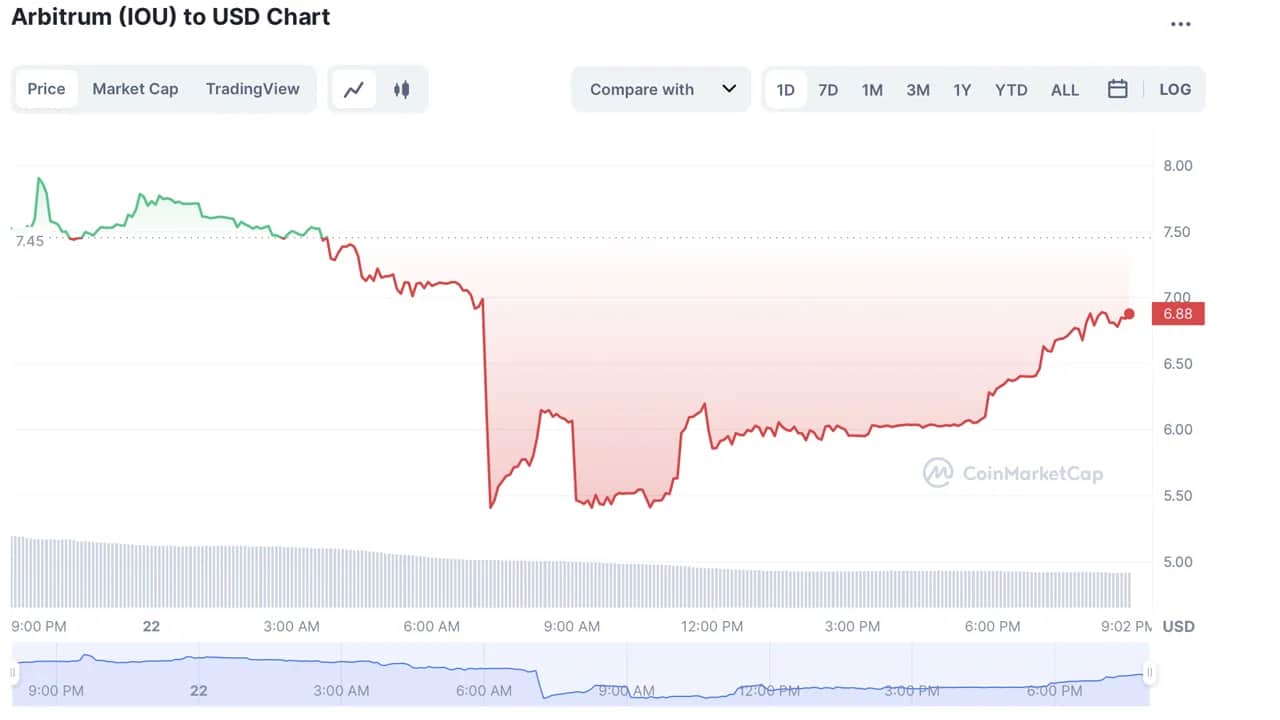Click the current price marker dot
The width and height of the screenshot is (1280, 720).
point(1129,314)
